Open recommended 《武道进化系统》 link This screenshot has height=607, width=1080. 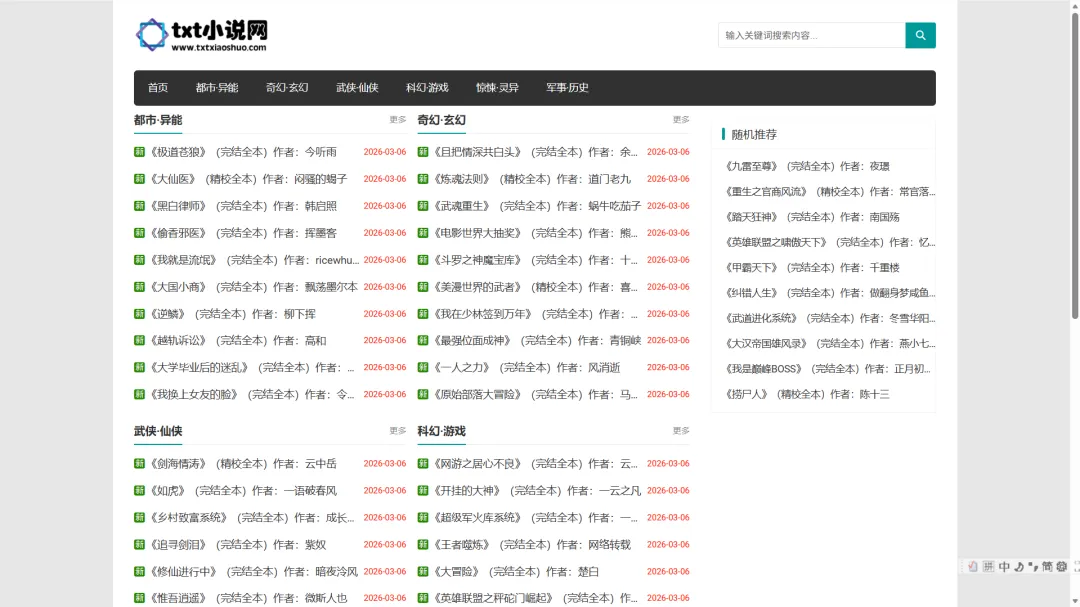(x=829, y=318)
